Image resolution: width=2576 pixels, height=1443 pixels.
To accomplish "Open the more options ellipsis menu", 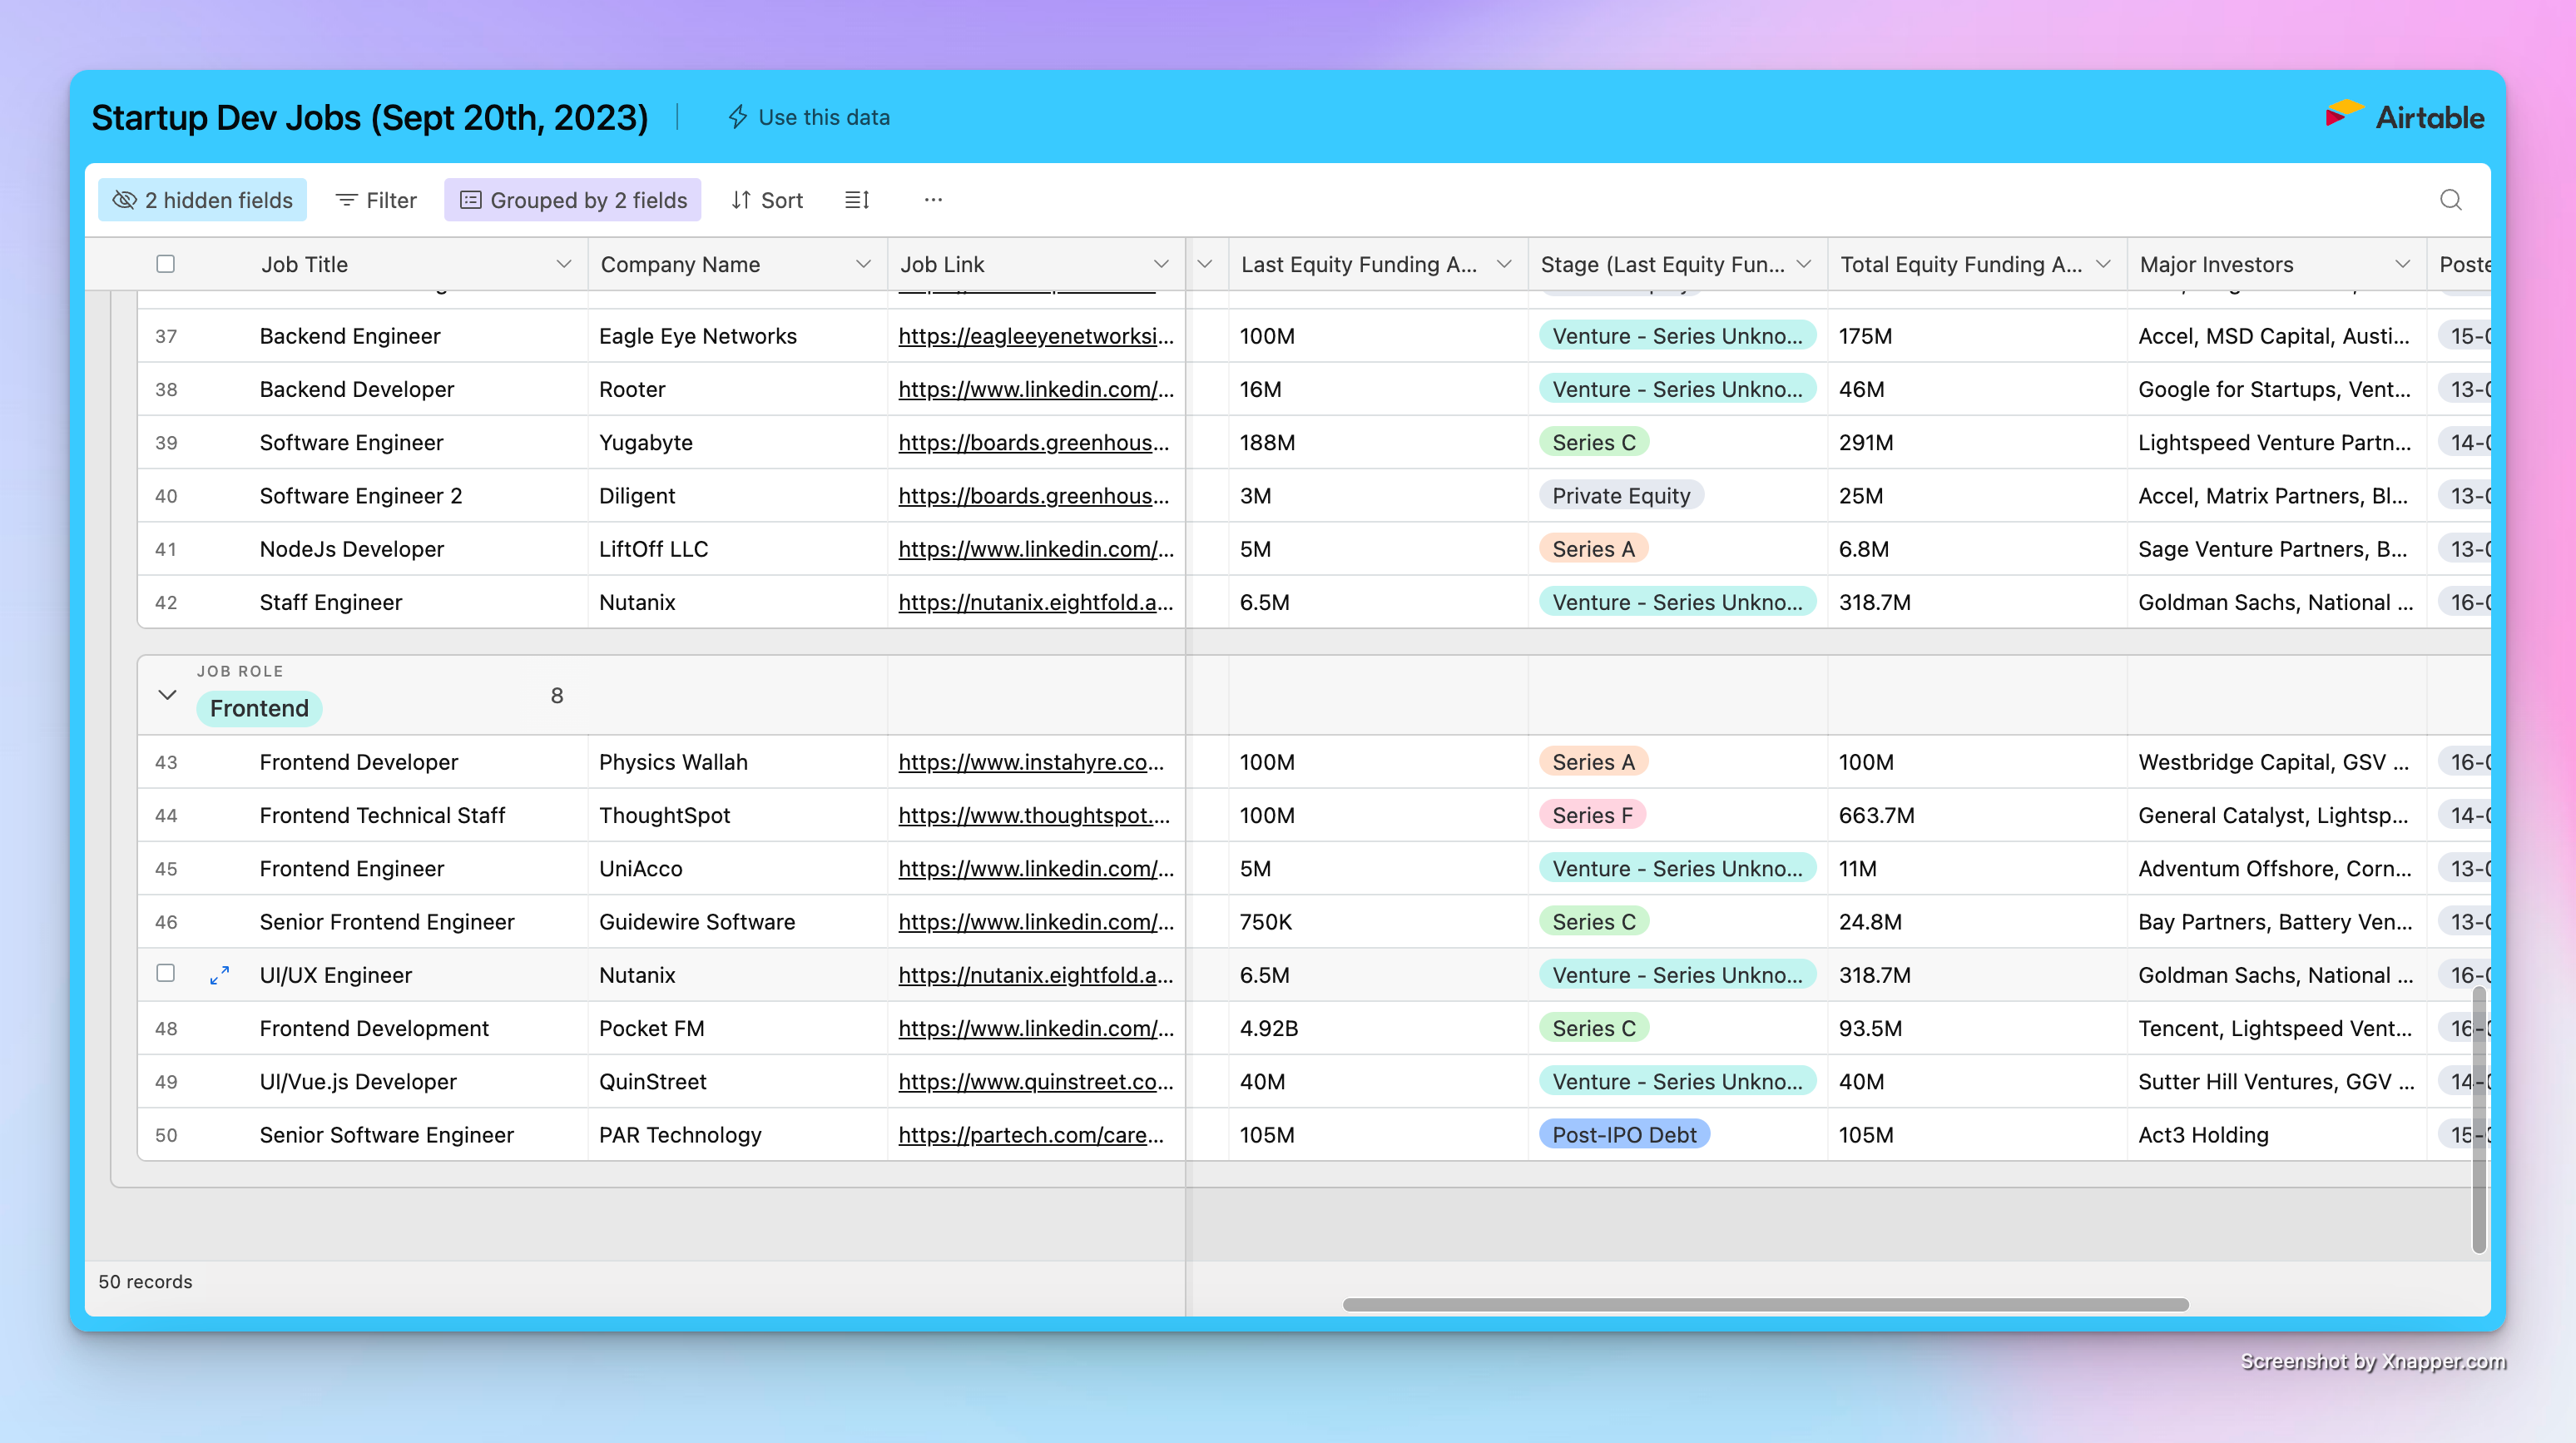I will pos(933,200).
